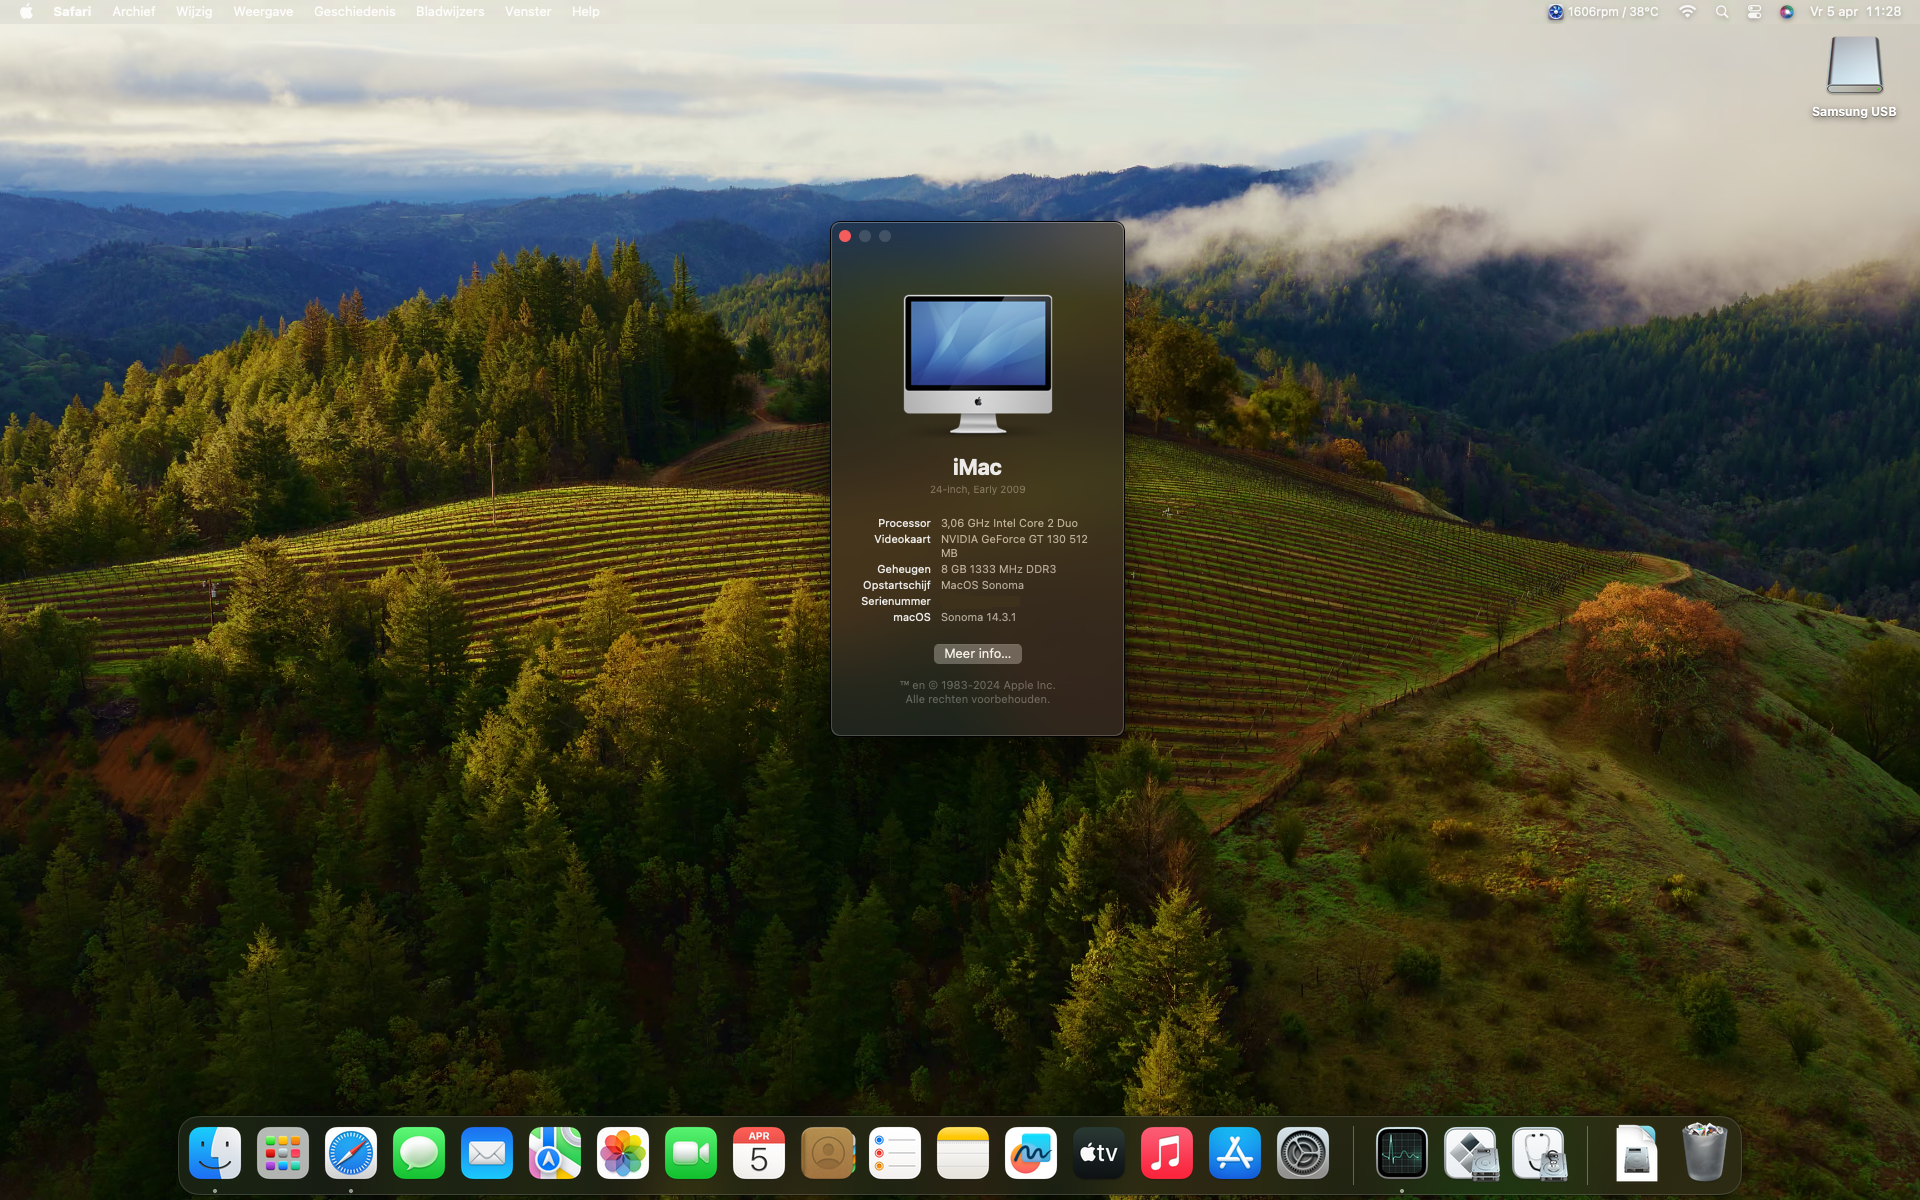Select the Samsung USB drive on desktop
1920x1200 pixels.
click(x=1854, y=77)
